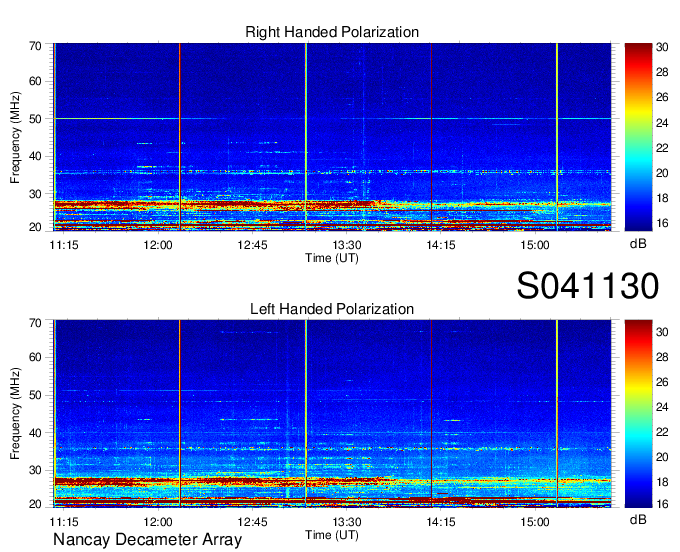Click the 24 dB label on bottom colorbar
Image resolution: width=680 pixels, height=552 pixels.
click(662, 407)
